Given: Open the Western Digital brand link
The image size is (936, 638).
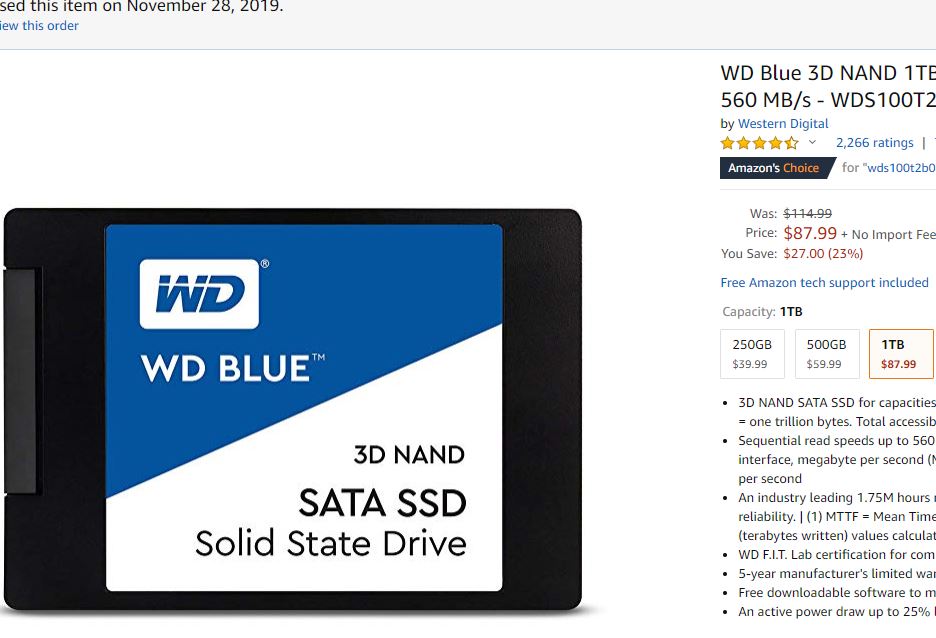Looking at the screenshot, I should click(x=783, y=124).
